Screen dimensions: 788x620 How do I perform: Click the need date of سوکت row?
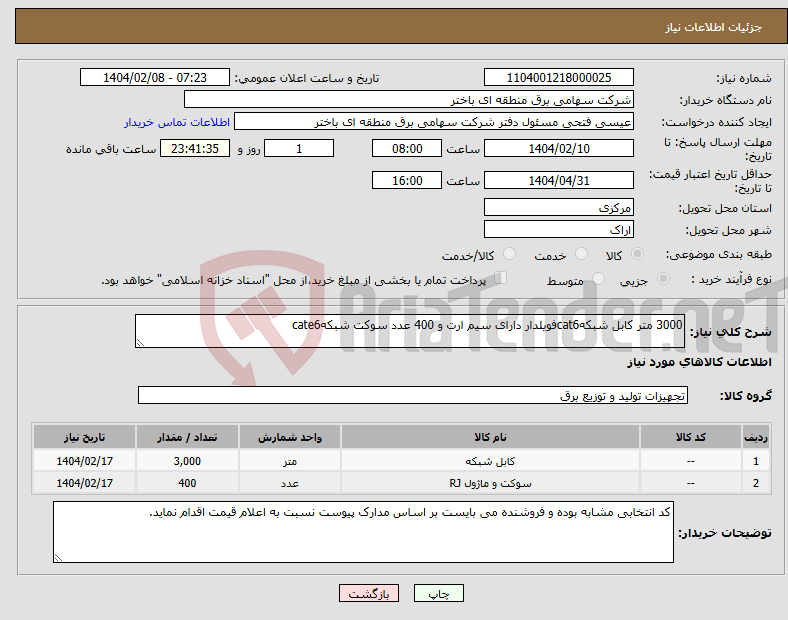click(x=84, y=483)
